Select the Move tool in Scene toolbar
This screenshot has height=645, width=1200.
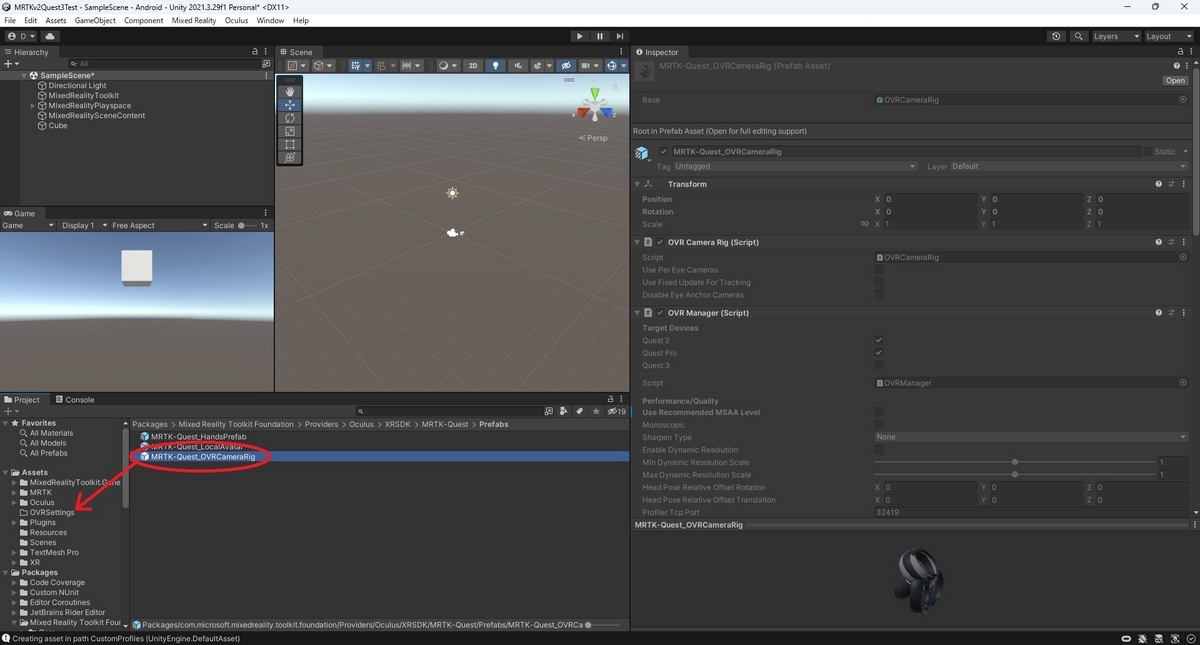(x=290, y=105)
